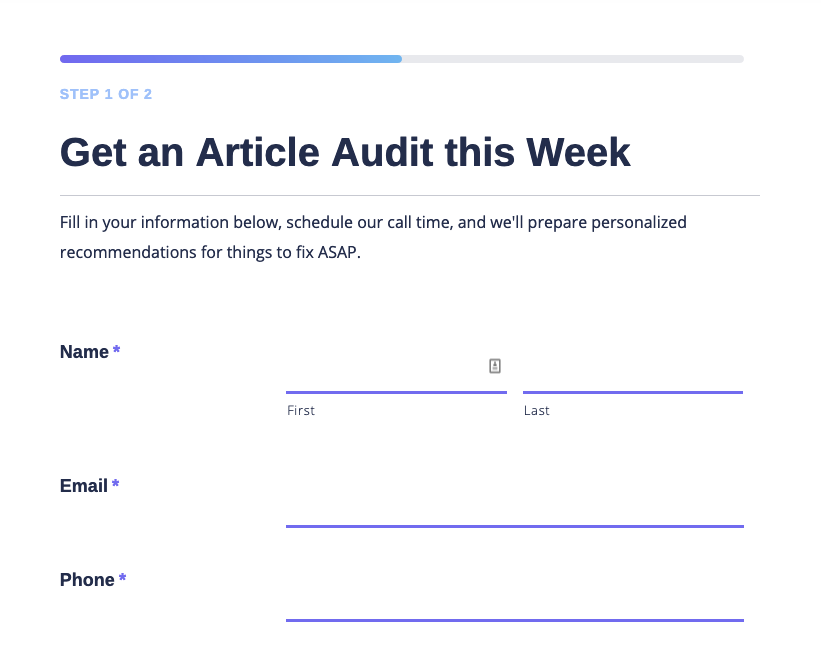821x657 pixels.
Task: Click the 'First' sublabel under the name field
Action: pyautogui.click(x=301, y=410)
